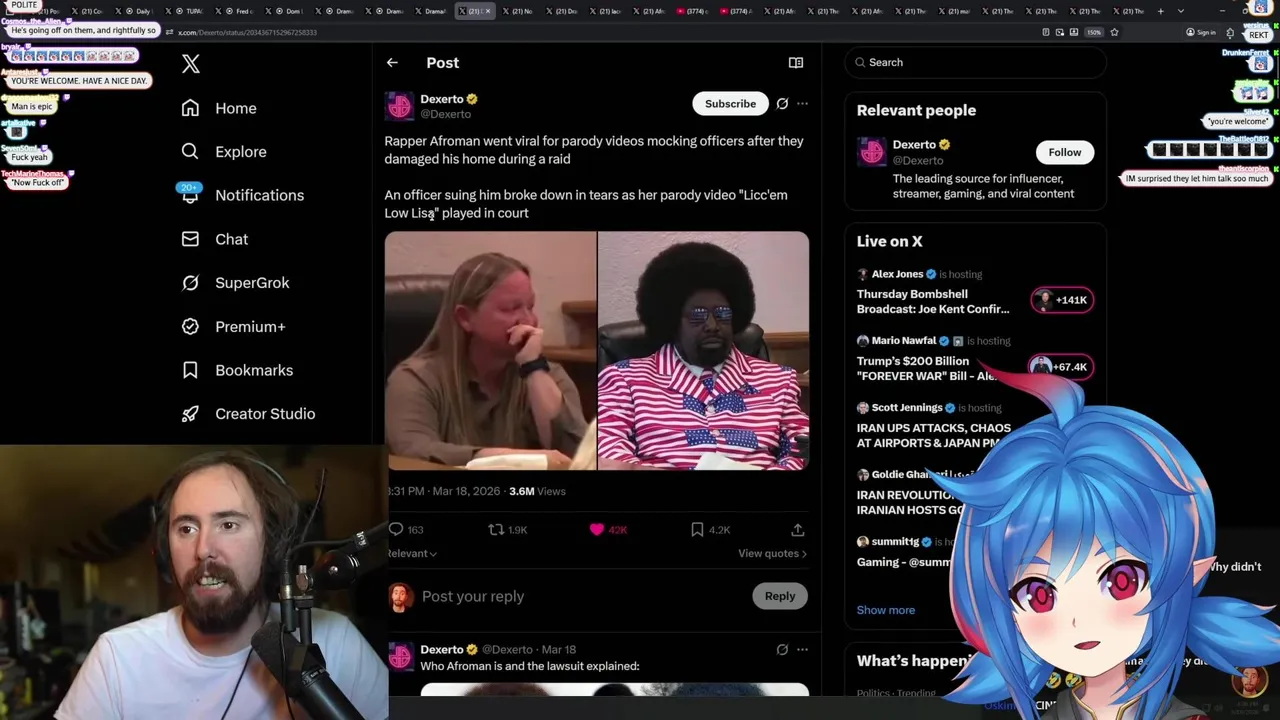This screenshot has height=720, width=1280.
Task: Click the Reply button
Action: (x=780, y=596)
